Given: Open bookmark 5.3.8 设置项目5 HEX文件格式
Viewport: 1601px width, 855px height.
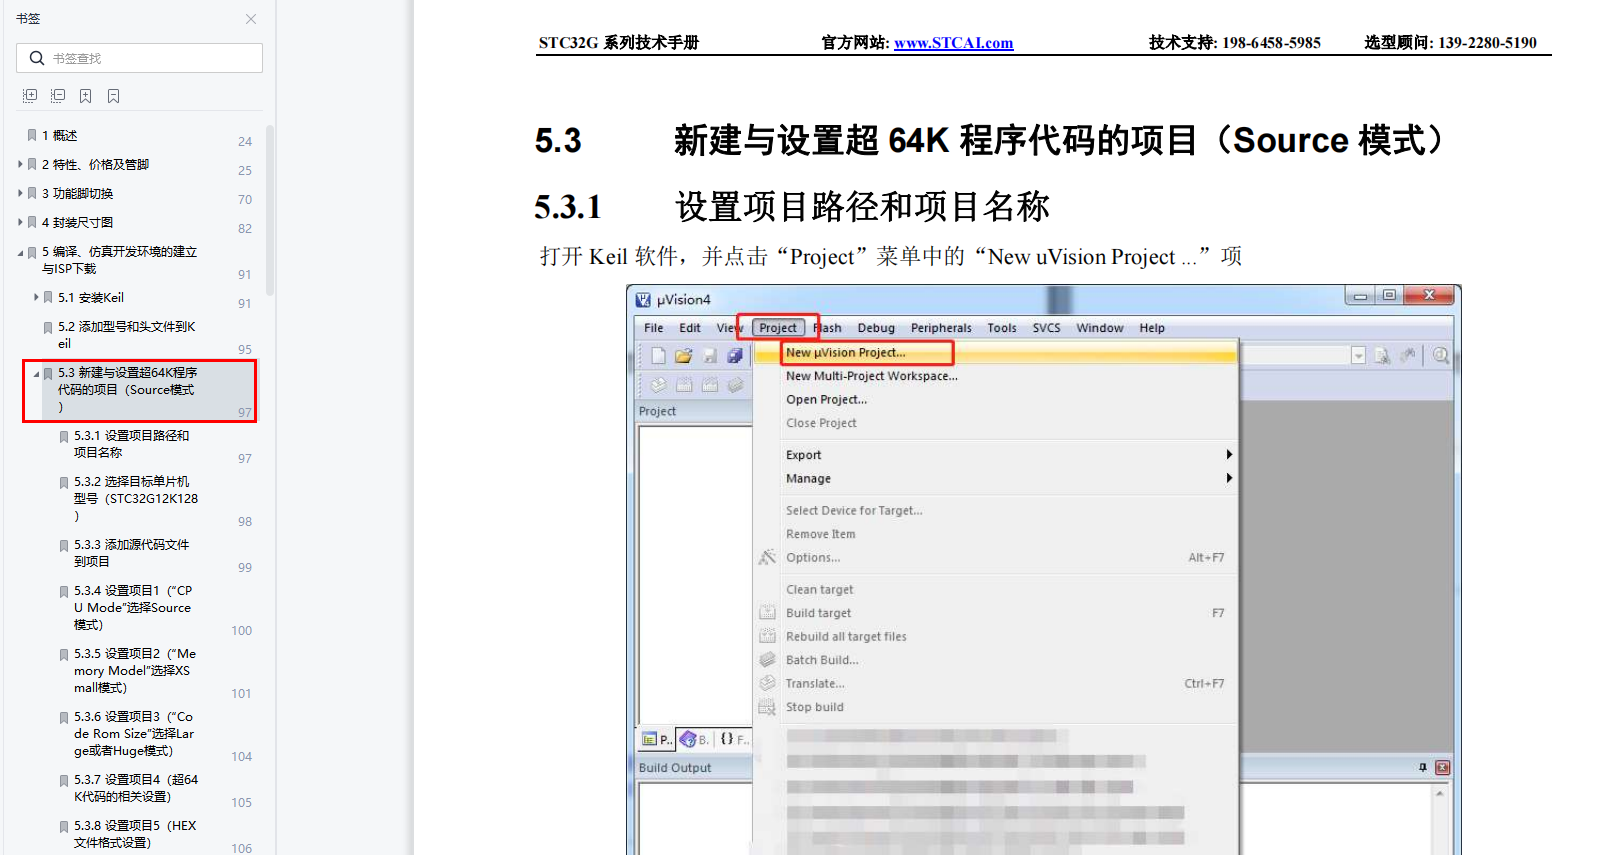Looking at the screenshot, I should 135,834.
